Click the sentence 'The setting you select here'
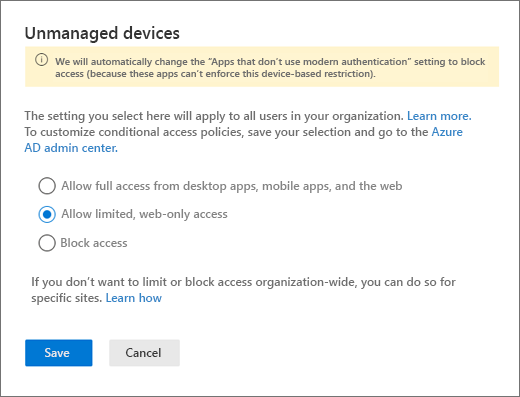Image resolution: width=520 pixels, height=397 pixels. point(214,116)
